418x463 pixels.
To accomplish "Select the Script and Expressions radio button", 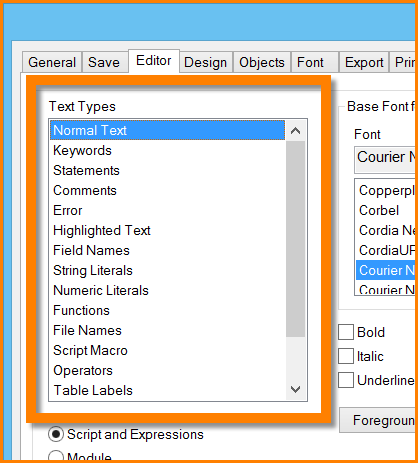I will [x=56, y=434].
